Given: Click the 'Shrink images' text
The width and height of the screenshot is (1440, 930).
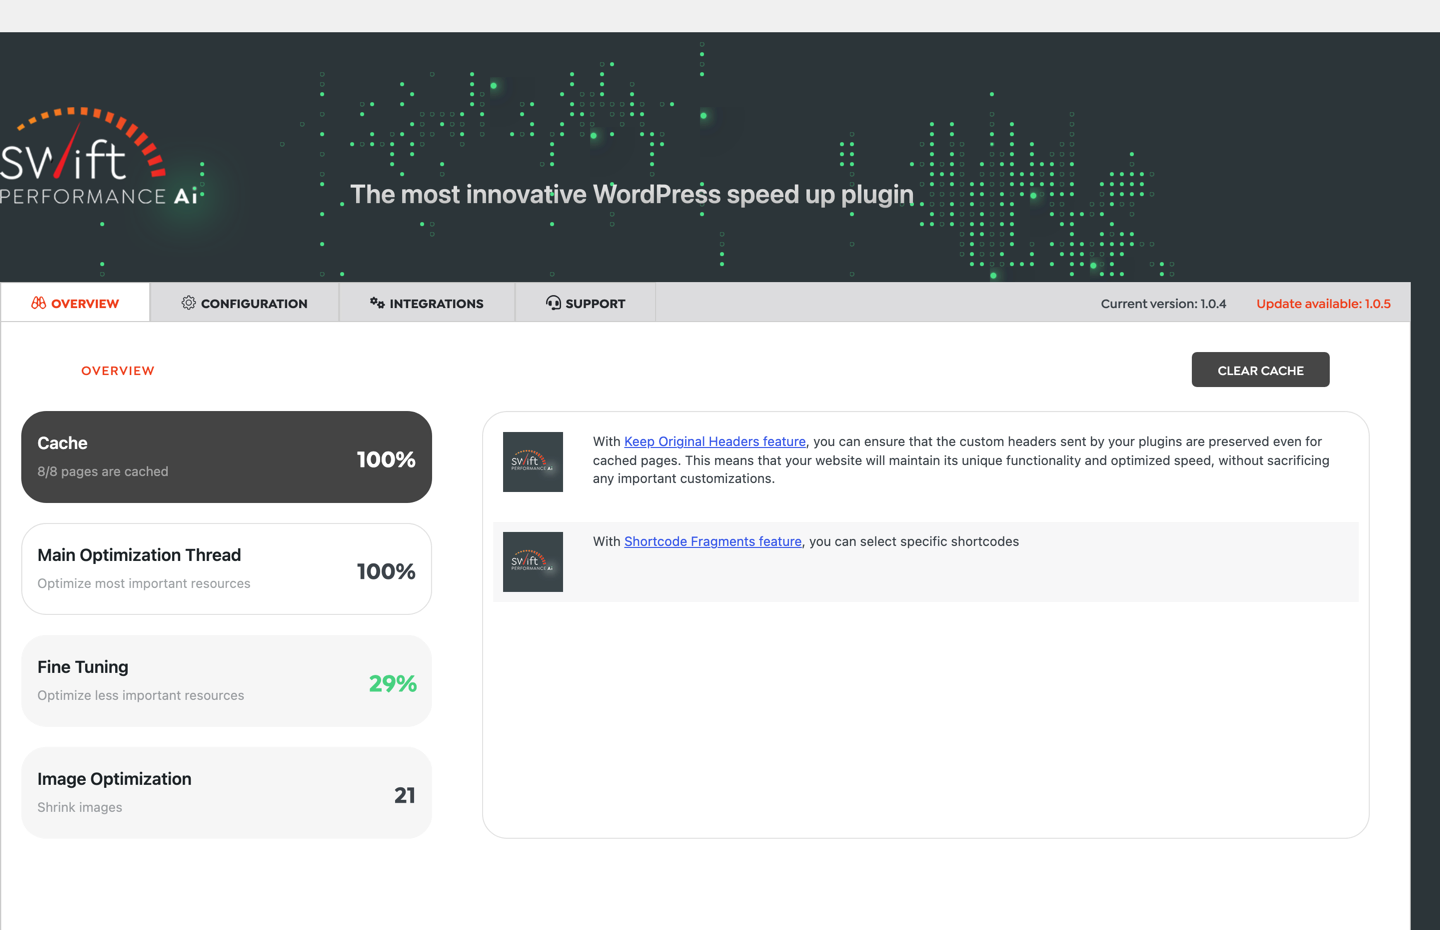Looking at the screenshot, I should click(80, 808).
